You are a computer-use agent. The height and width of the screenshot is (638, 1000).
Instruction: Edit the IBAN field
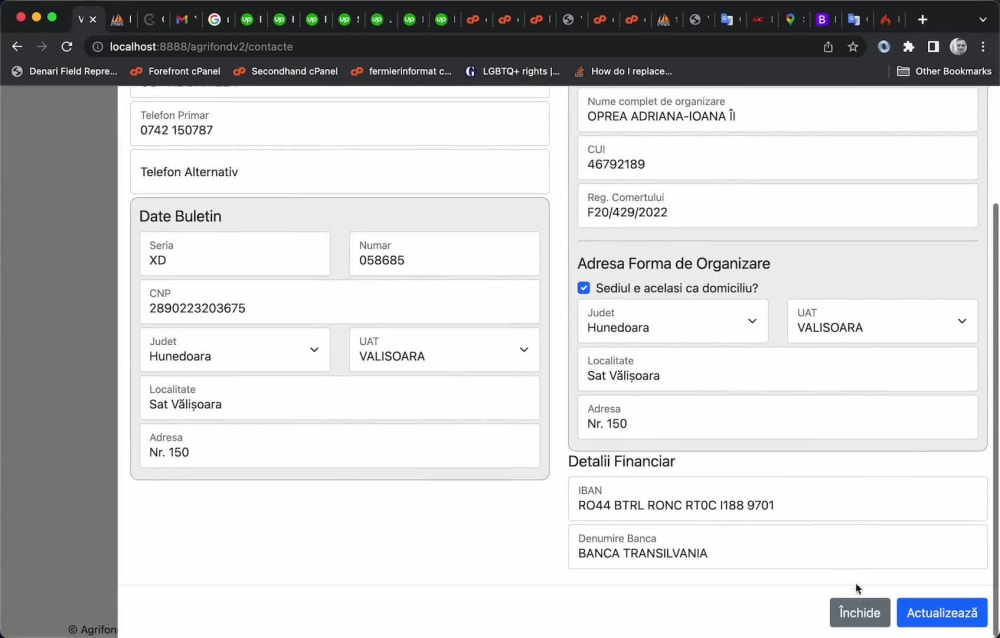(x=778, y=498)
